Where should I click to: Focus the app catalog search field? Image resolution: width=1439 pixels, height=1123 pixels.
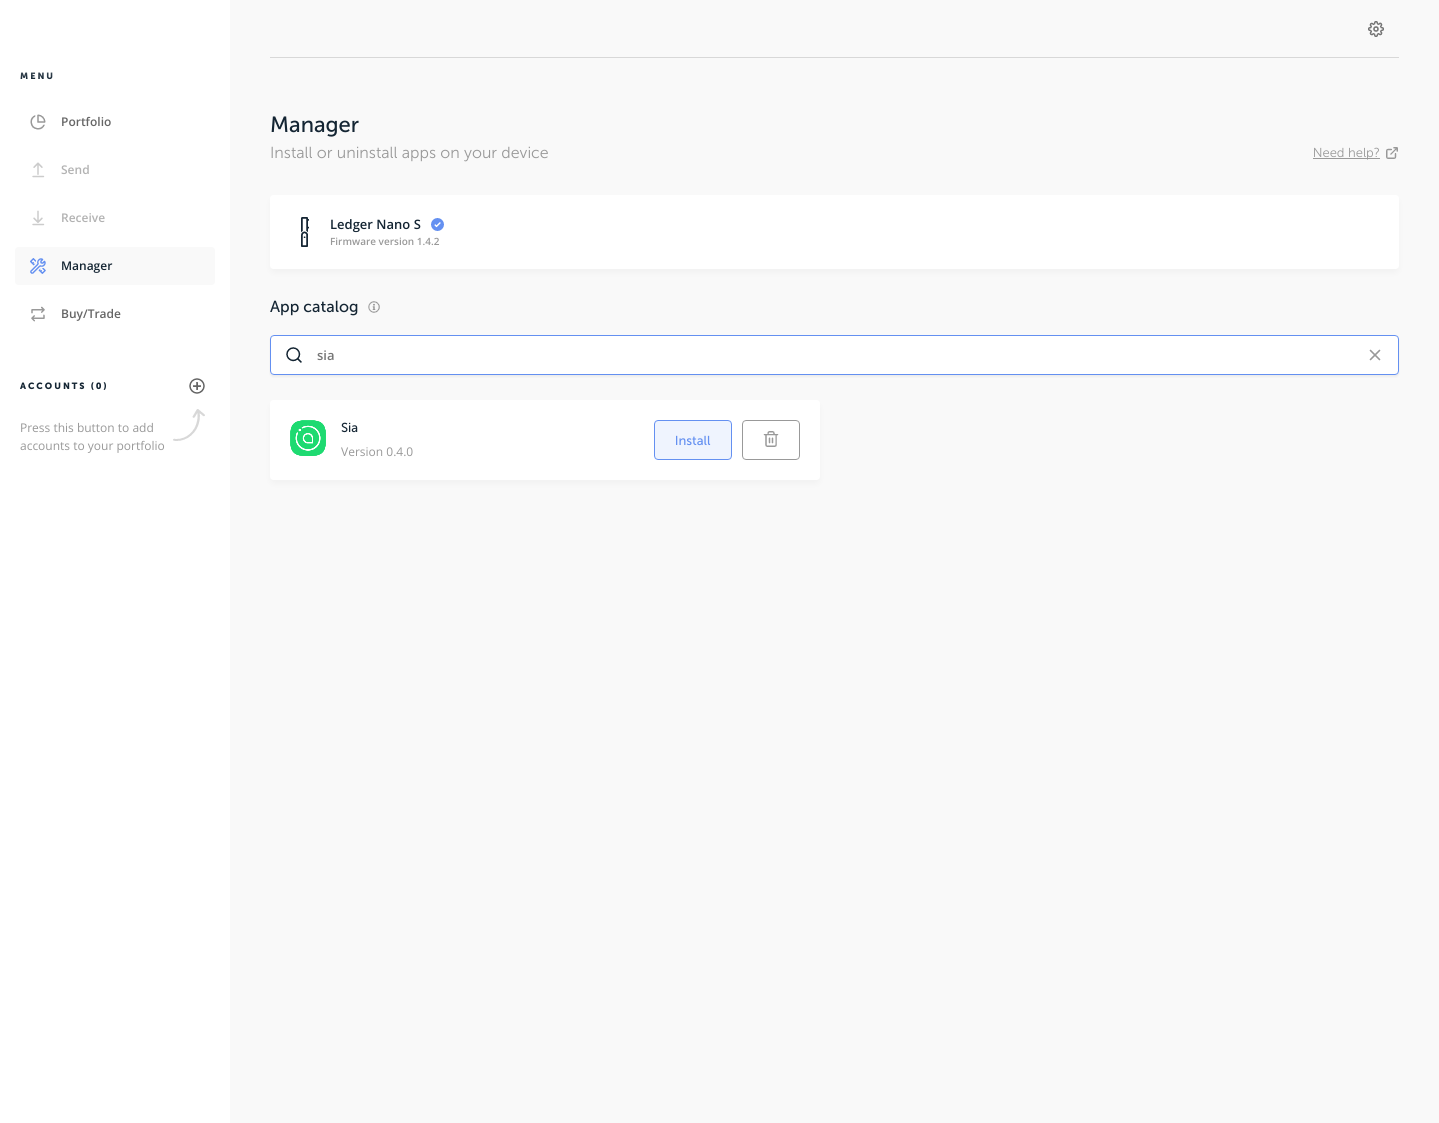click(834, 355)
